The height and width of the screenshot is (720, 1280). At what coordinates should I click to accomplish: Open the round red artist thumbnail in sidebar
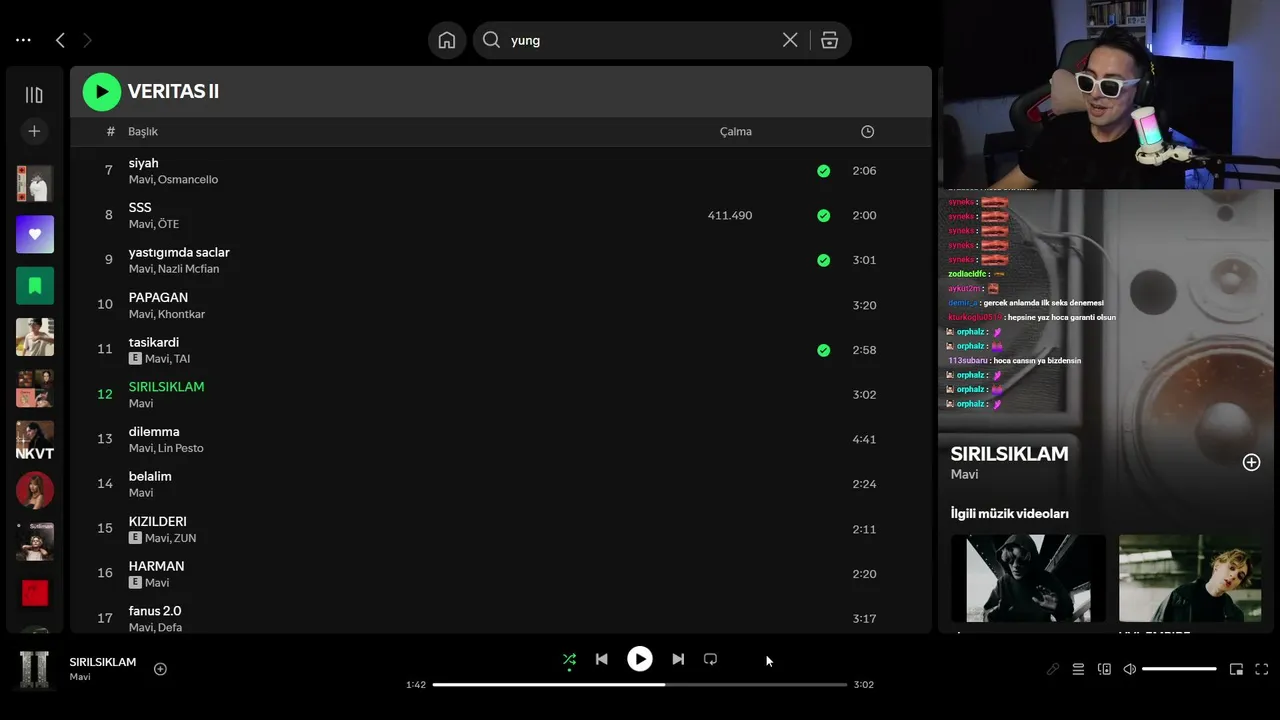click(x=35, y=491)
